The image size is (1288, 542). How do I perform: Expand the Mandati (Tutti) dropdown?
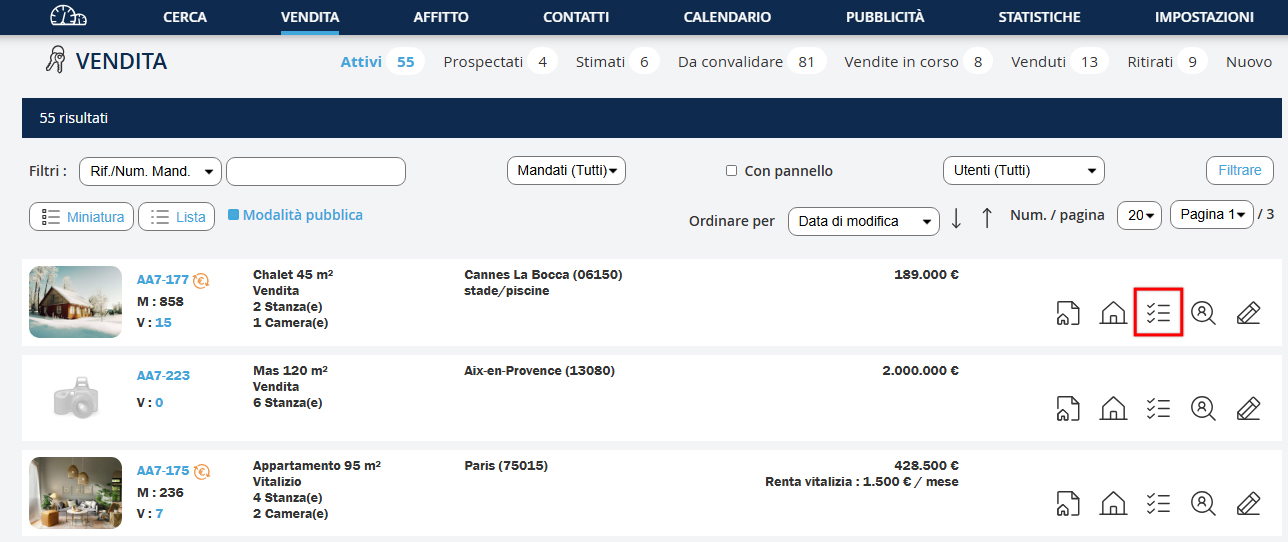pyautogui.click(x=566, y=171)
